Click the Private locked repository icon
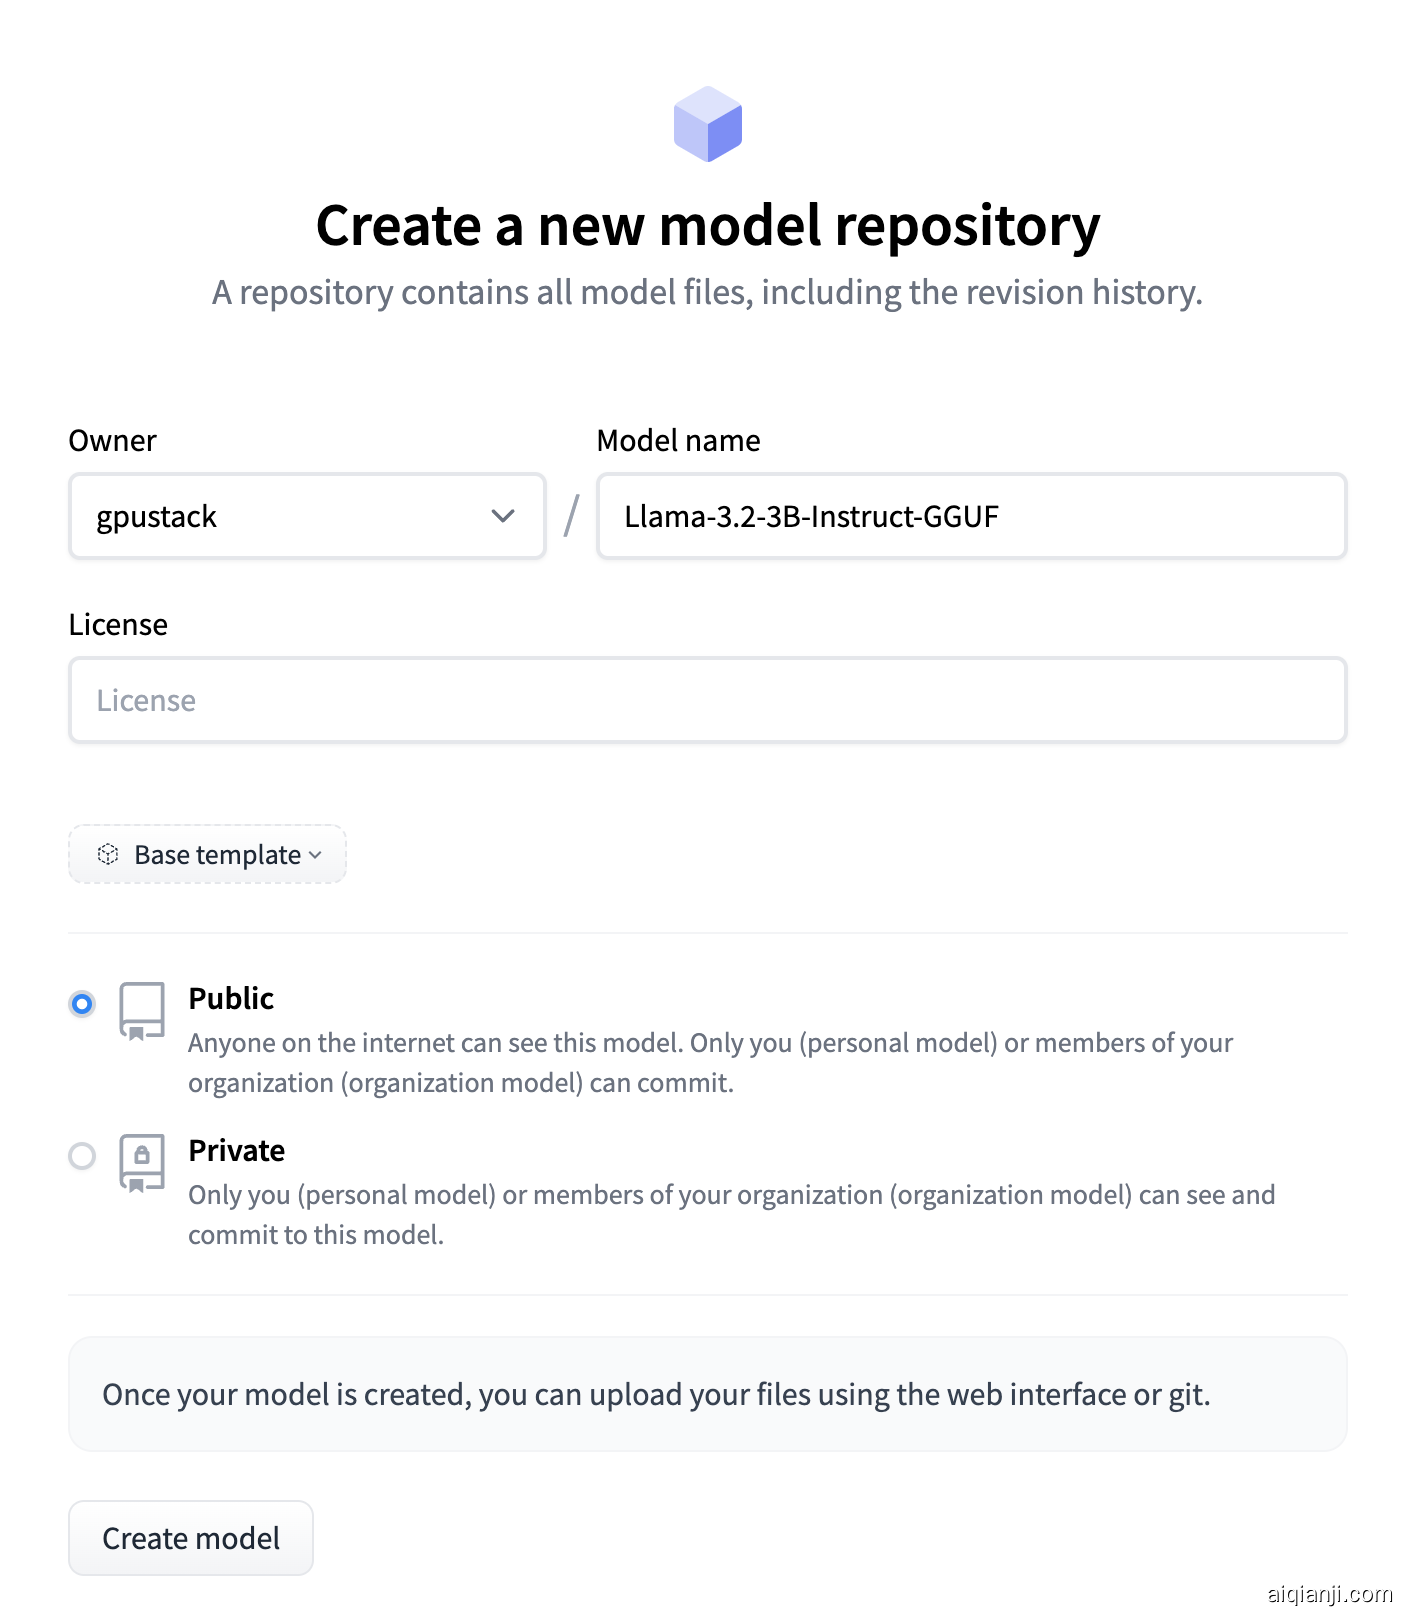Screen dimensions: 1402x1616 click(142, 1162)
